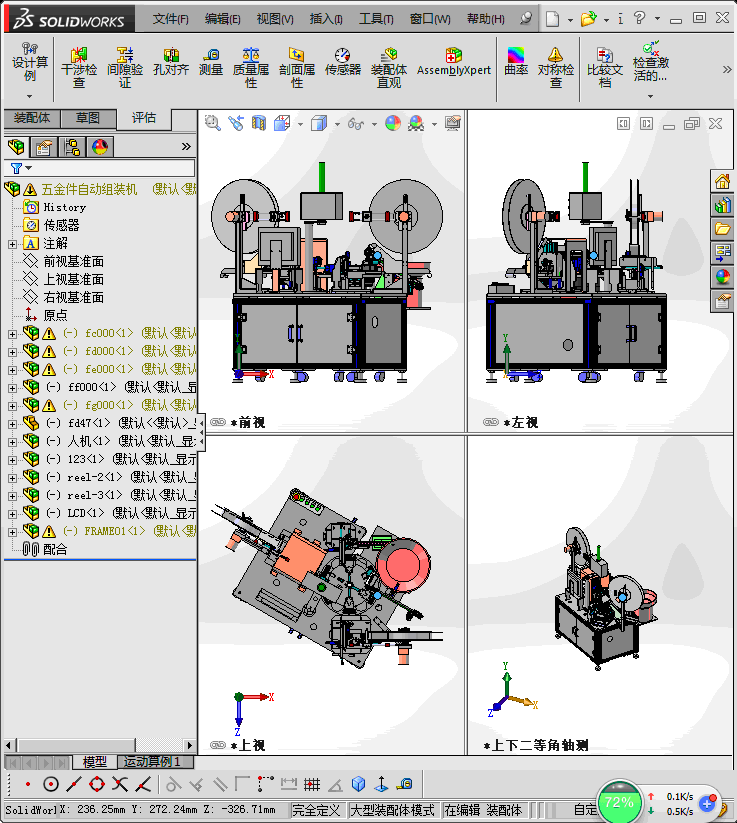Open the PropertyManager tab icon
This screenshot has width=737, height=823.
[44, 147]
